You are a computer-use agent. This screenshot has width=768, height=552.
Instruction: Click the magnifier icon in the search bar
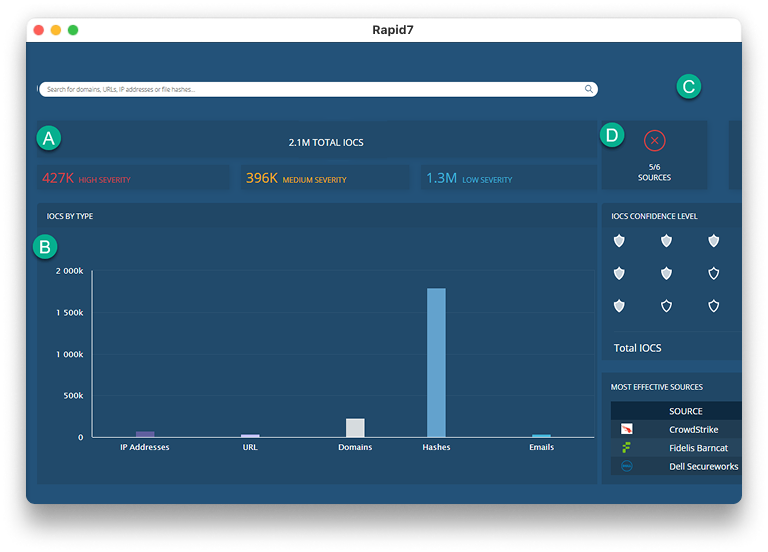click(589, 89)
